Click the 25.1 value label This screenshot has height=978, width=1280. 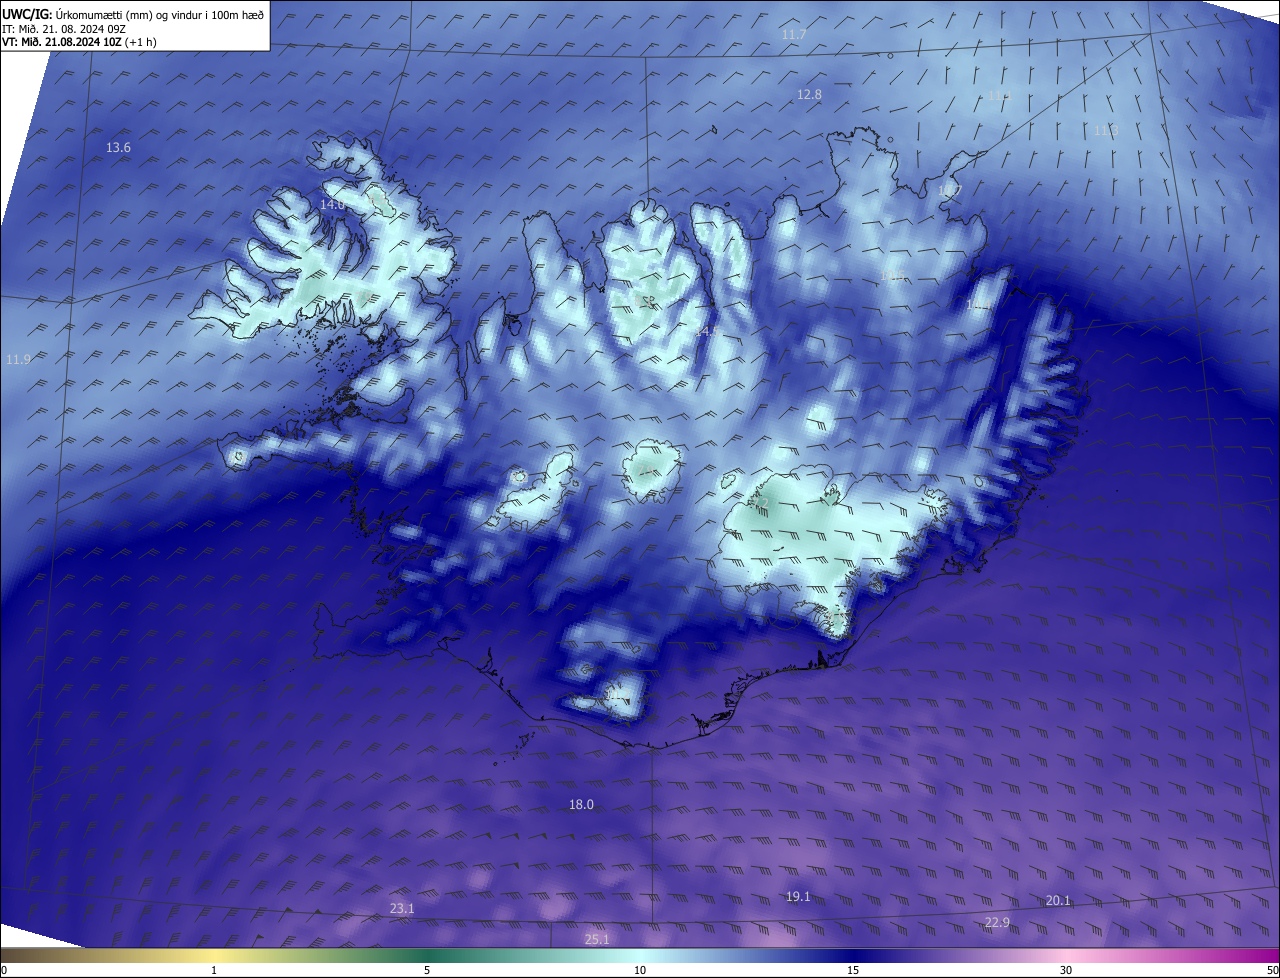click(x=597, y=940)
